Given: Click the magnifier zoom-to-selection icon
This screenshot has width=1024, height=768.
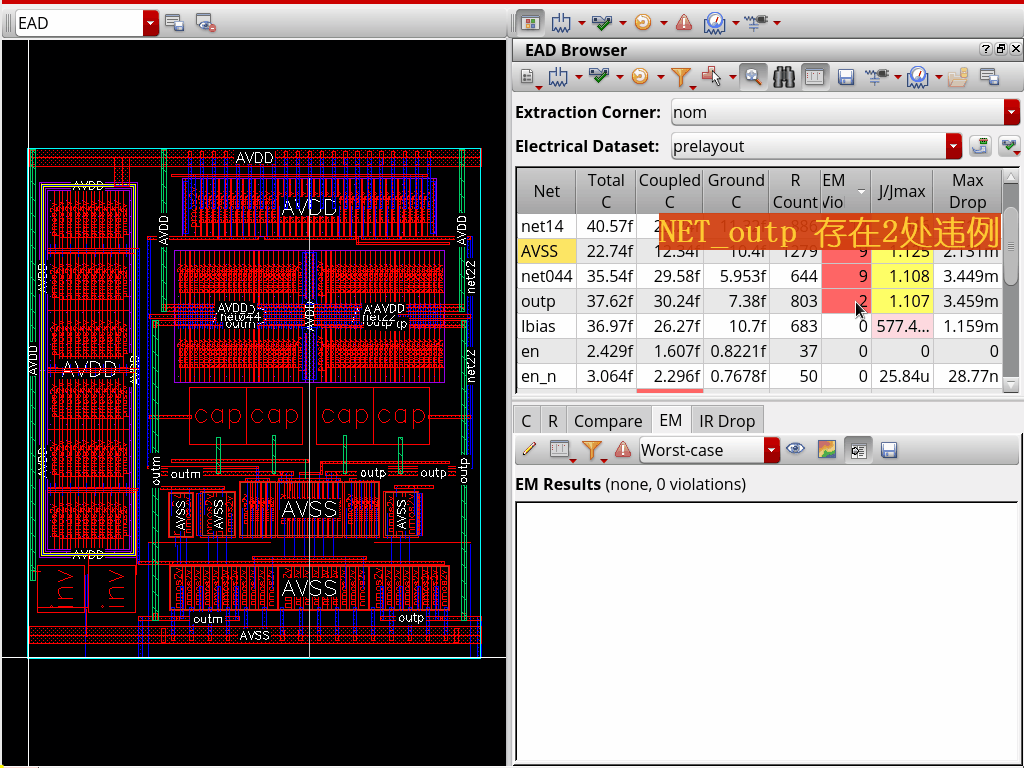Looking at the screenshot, I should [753, 76].
